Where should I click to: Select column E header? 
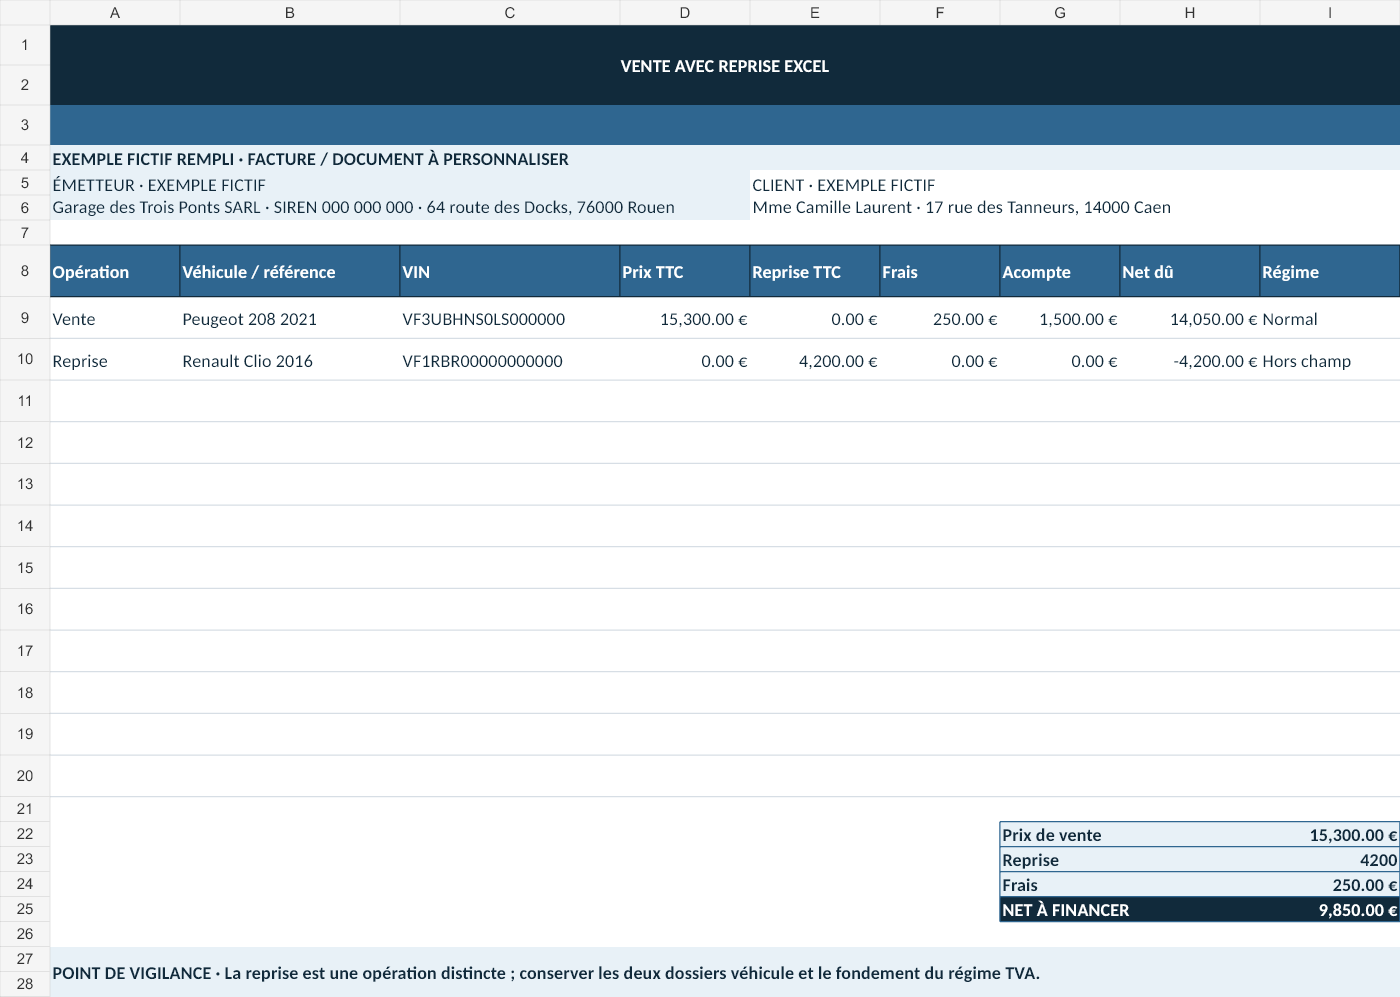(815, 13)
